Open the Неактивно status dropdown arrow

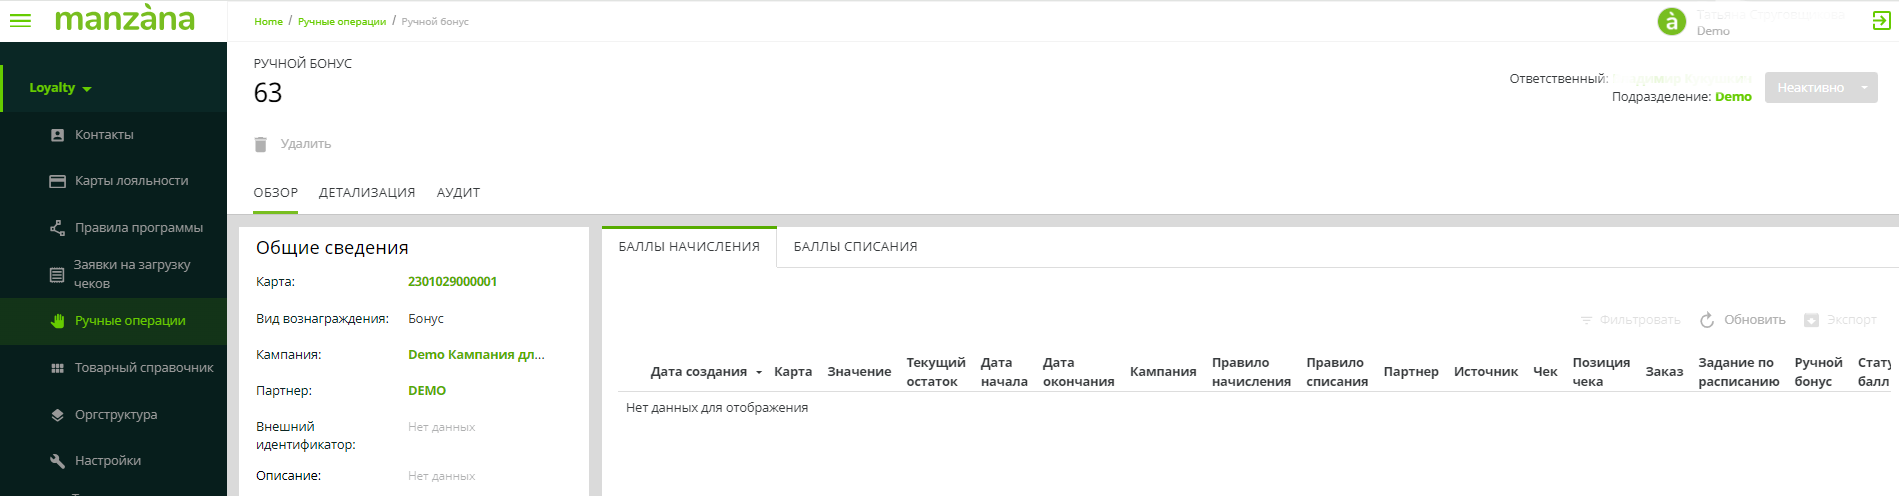click(1864, 88)
